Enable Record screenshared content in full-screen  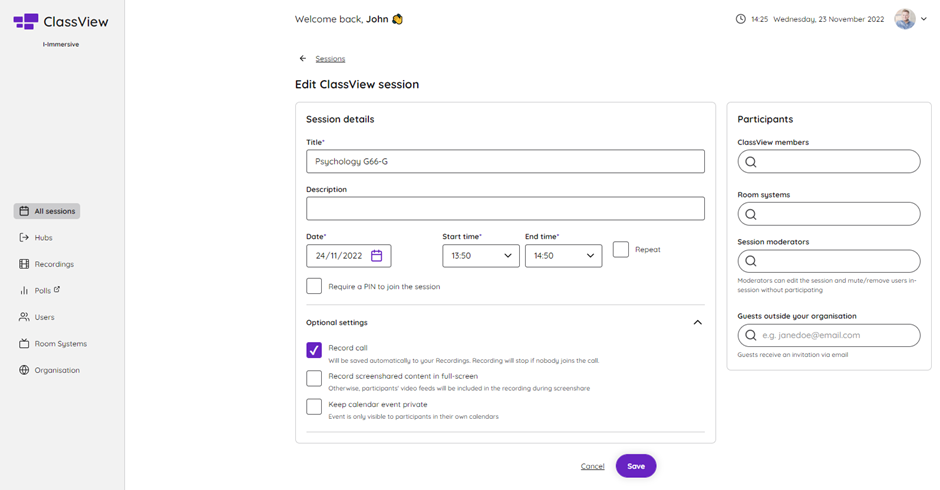(314, 378)
